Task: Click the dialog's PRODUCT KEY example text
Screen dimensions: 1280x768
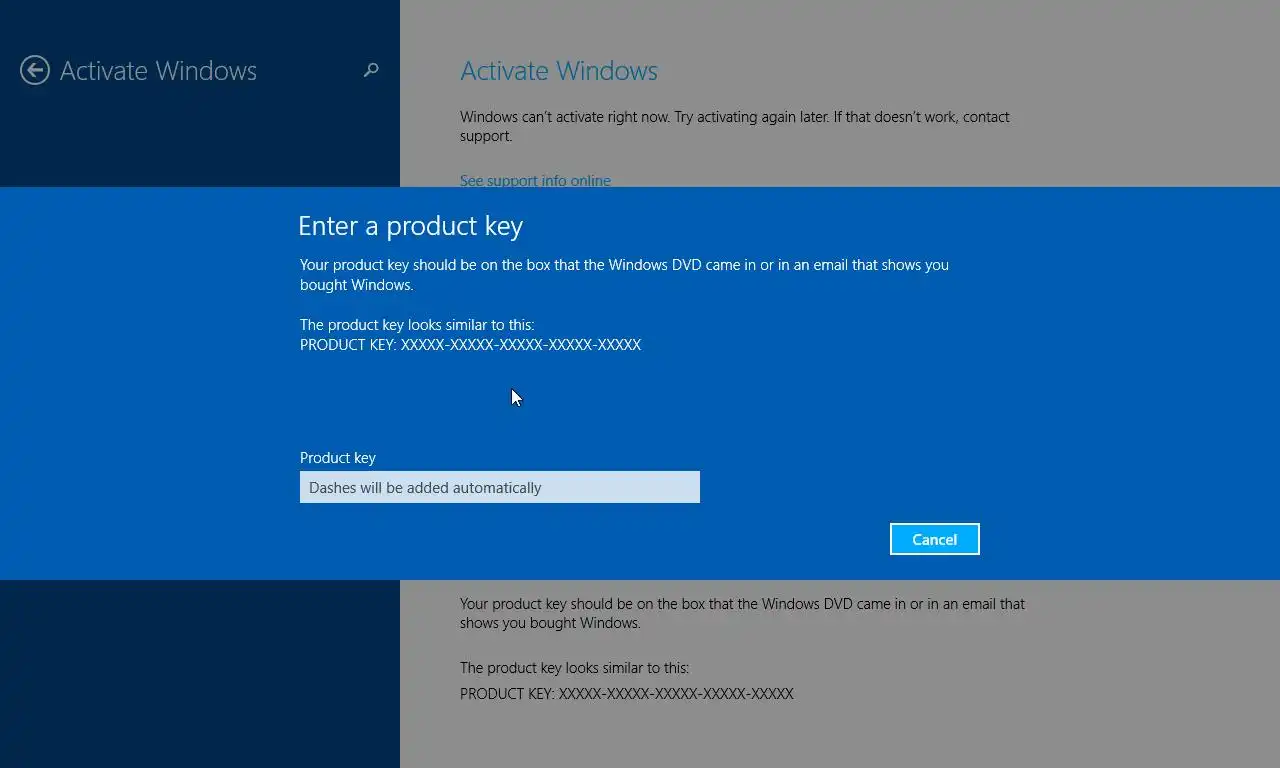Action: pos(470,345)
